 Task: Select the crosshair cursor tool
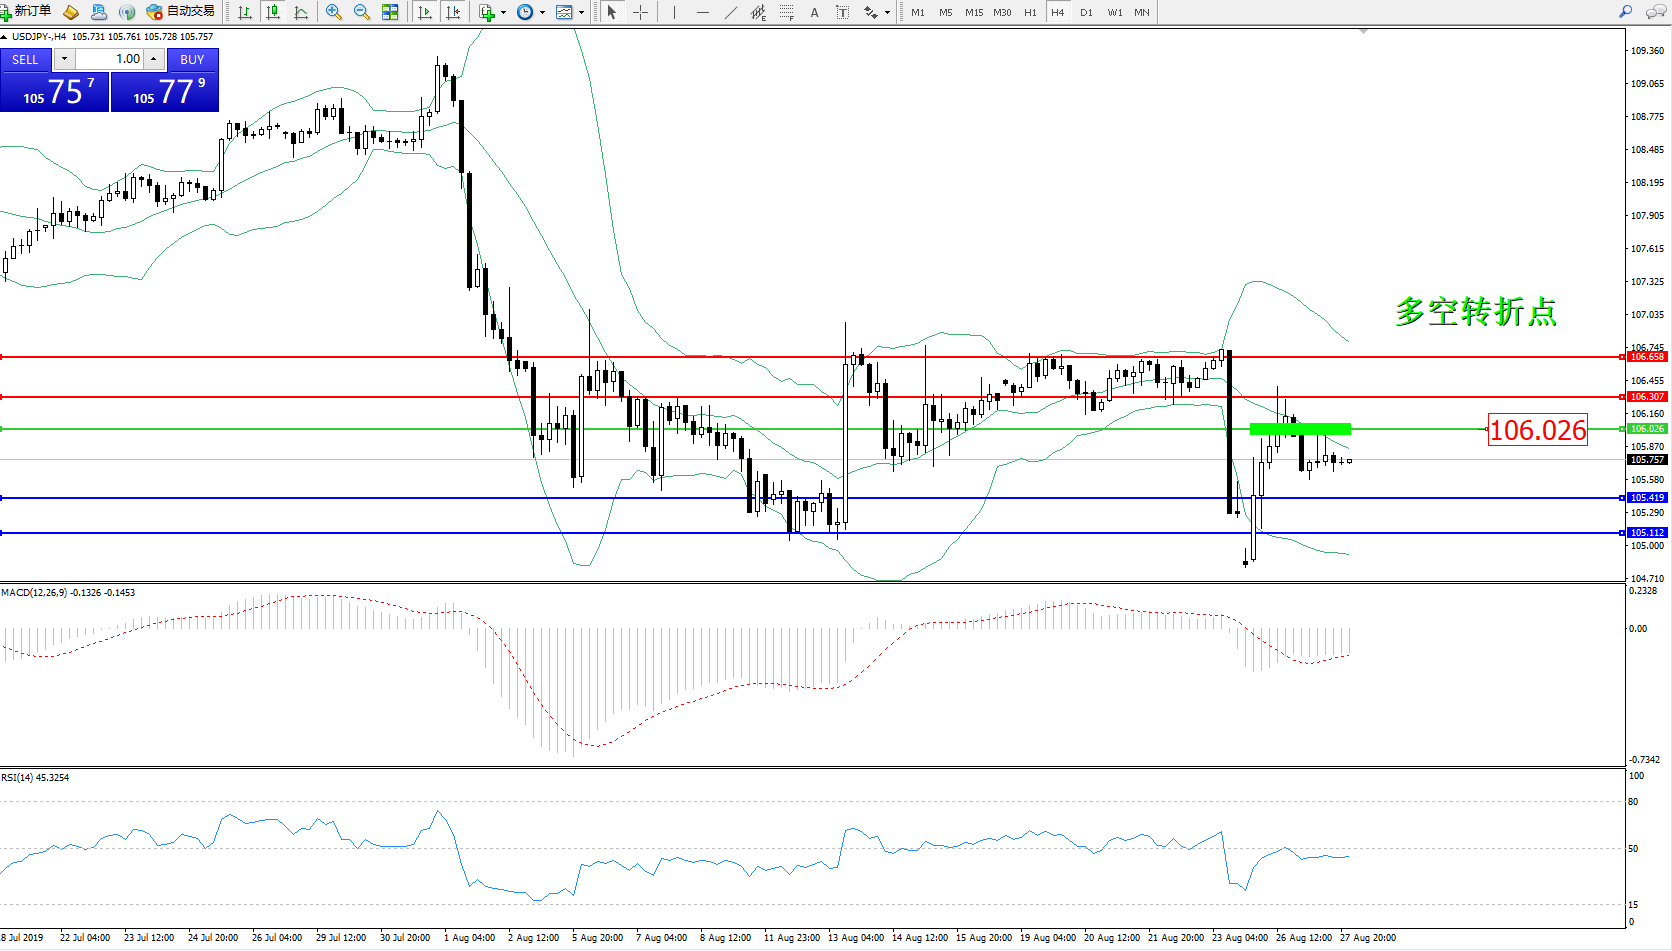coord(640,12)
